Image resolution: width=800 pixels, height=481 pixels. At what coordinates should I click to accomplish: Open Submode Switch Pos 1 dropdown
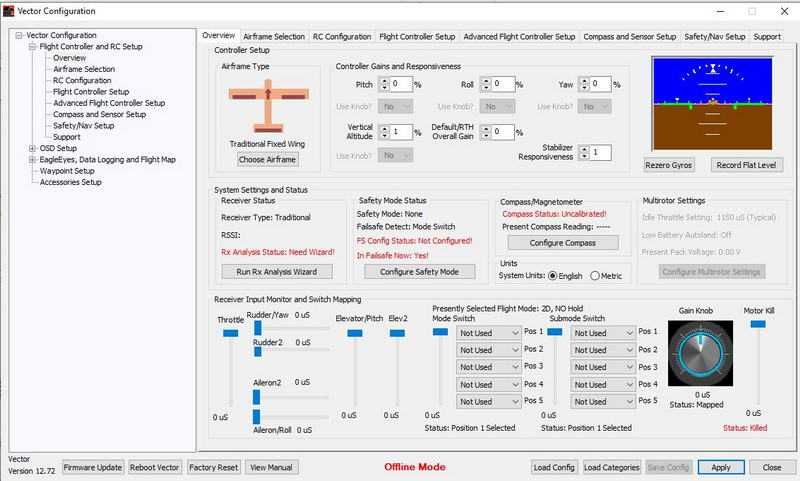coord(603,333)
